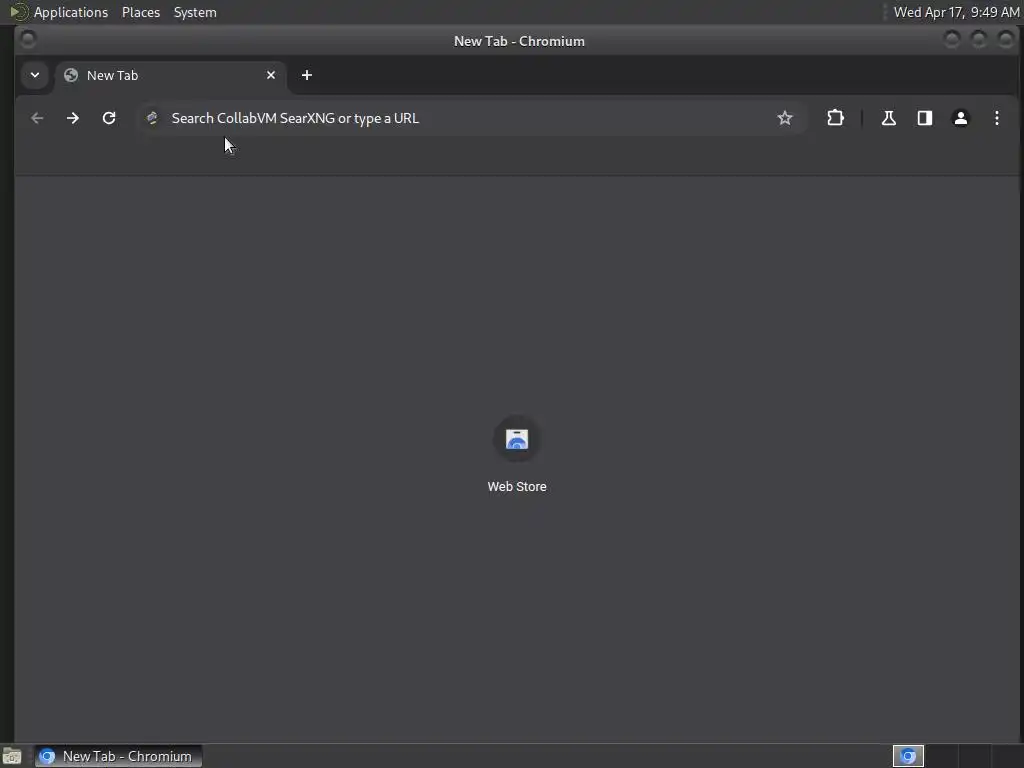Open Chrome Labs flask icon

888,118
